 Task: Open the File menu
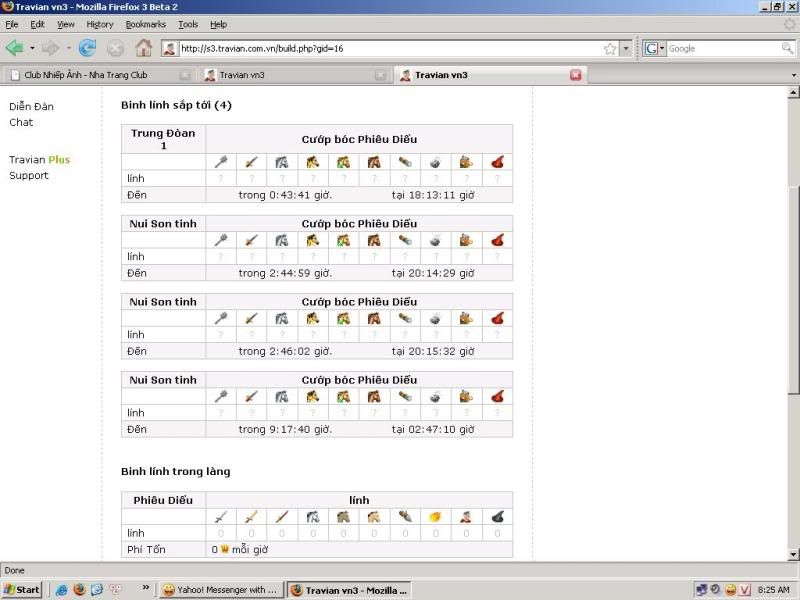(x=12, y=24)
